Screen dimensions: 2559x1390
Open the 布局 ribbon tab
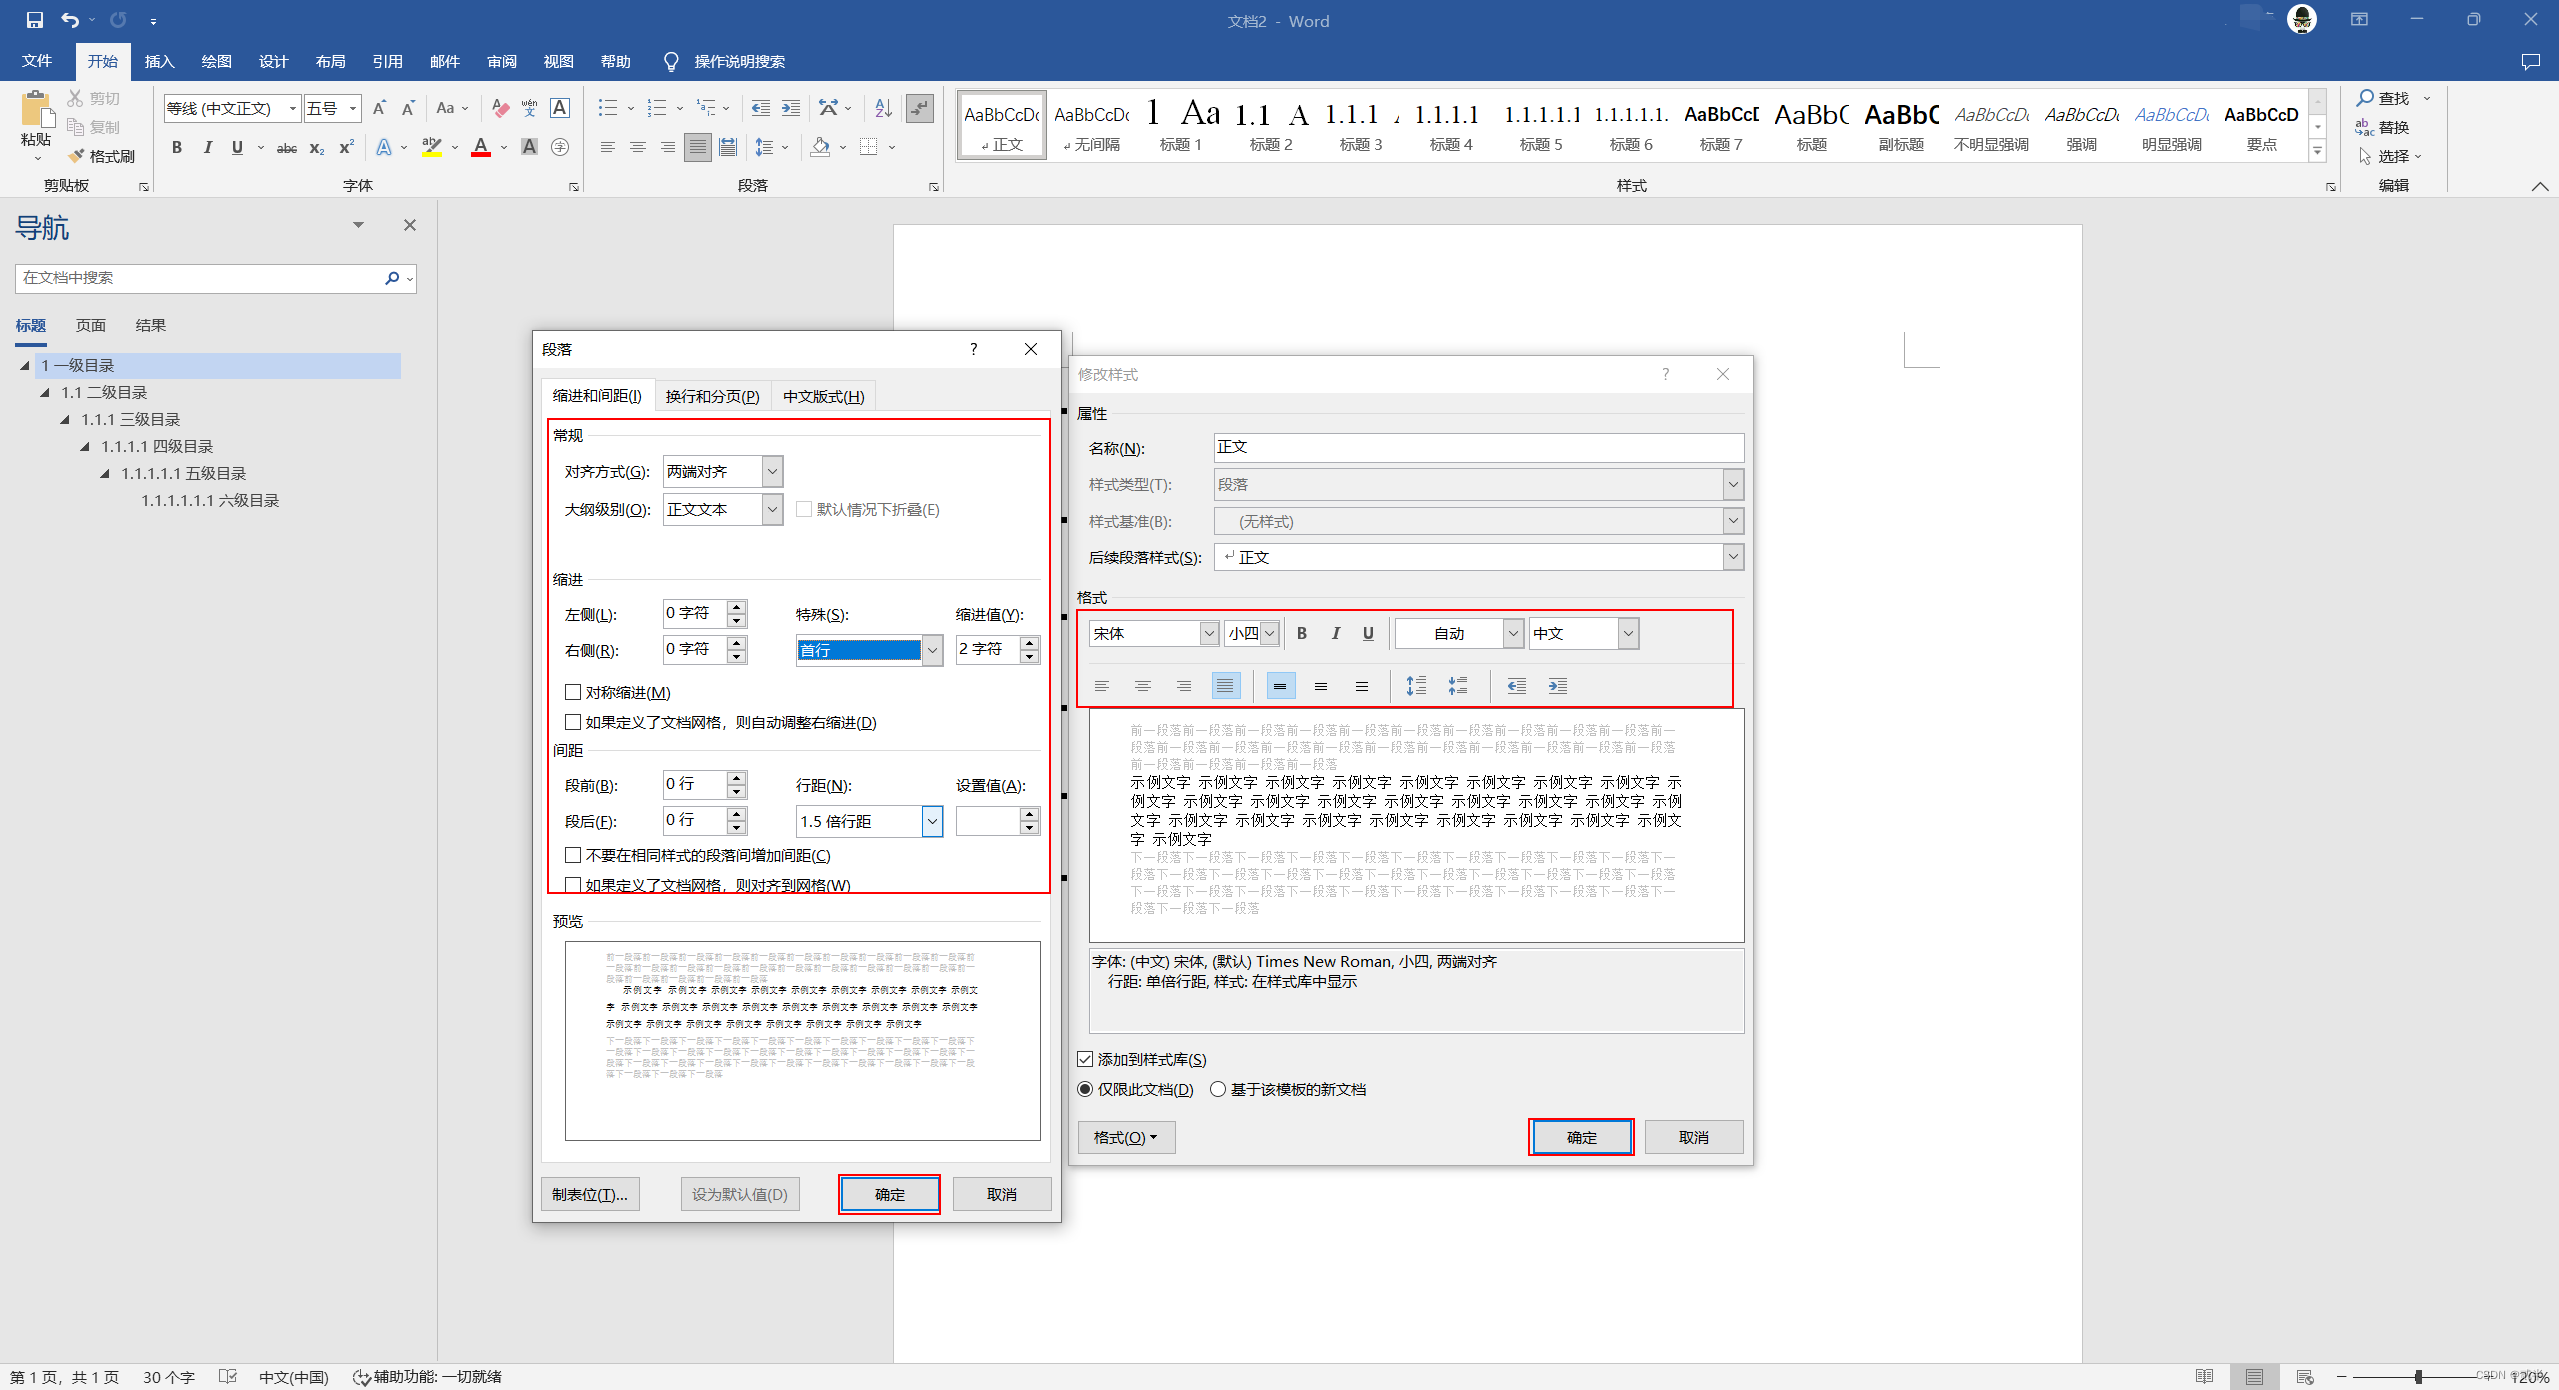[330, 61]
